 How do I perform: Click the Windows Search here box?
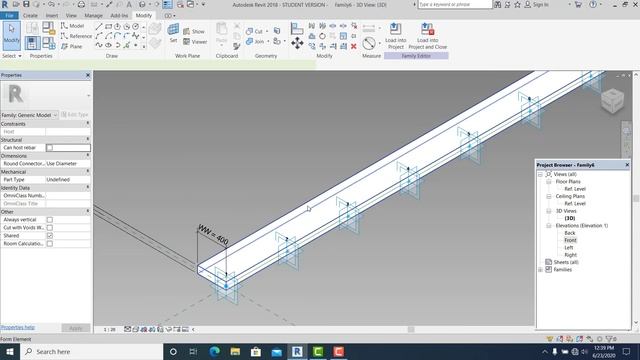pyautogui.click(x=92, y=351)
